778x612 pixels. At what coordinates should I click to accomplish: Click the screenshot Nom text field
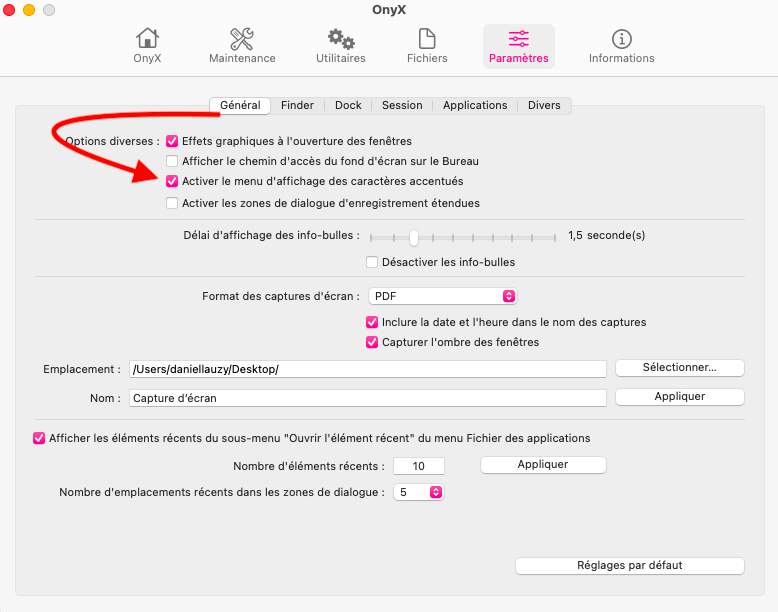click(367, 397)
